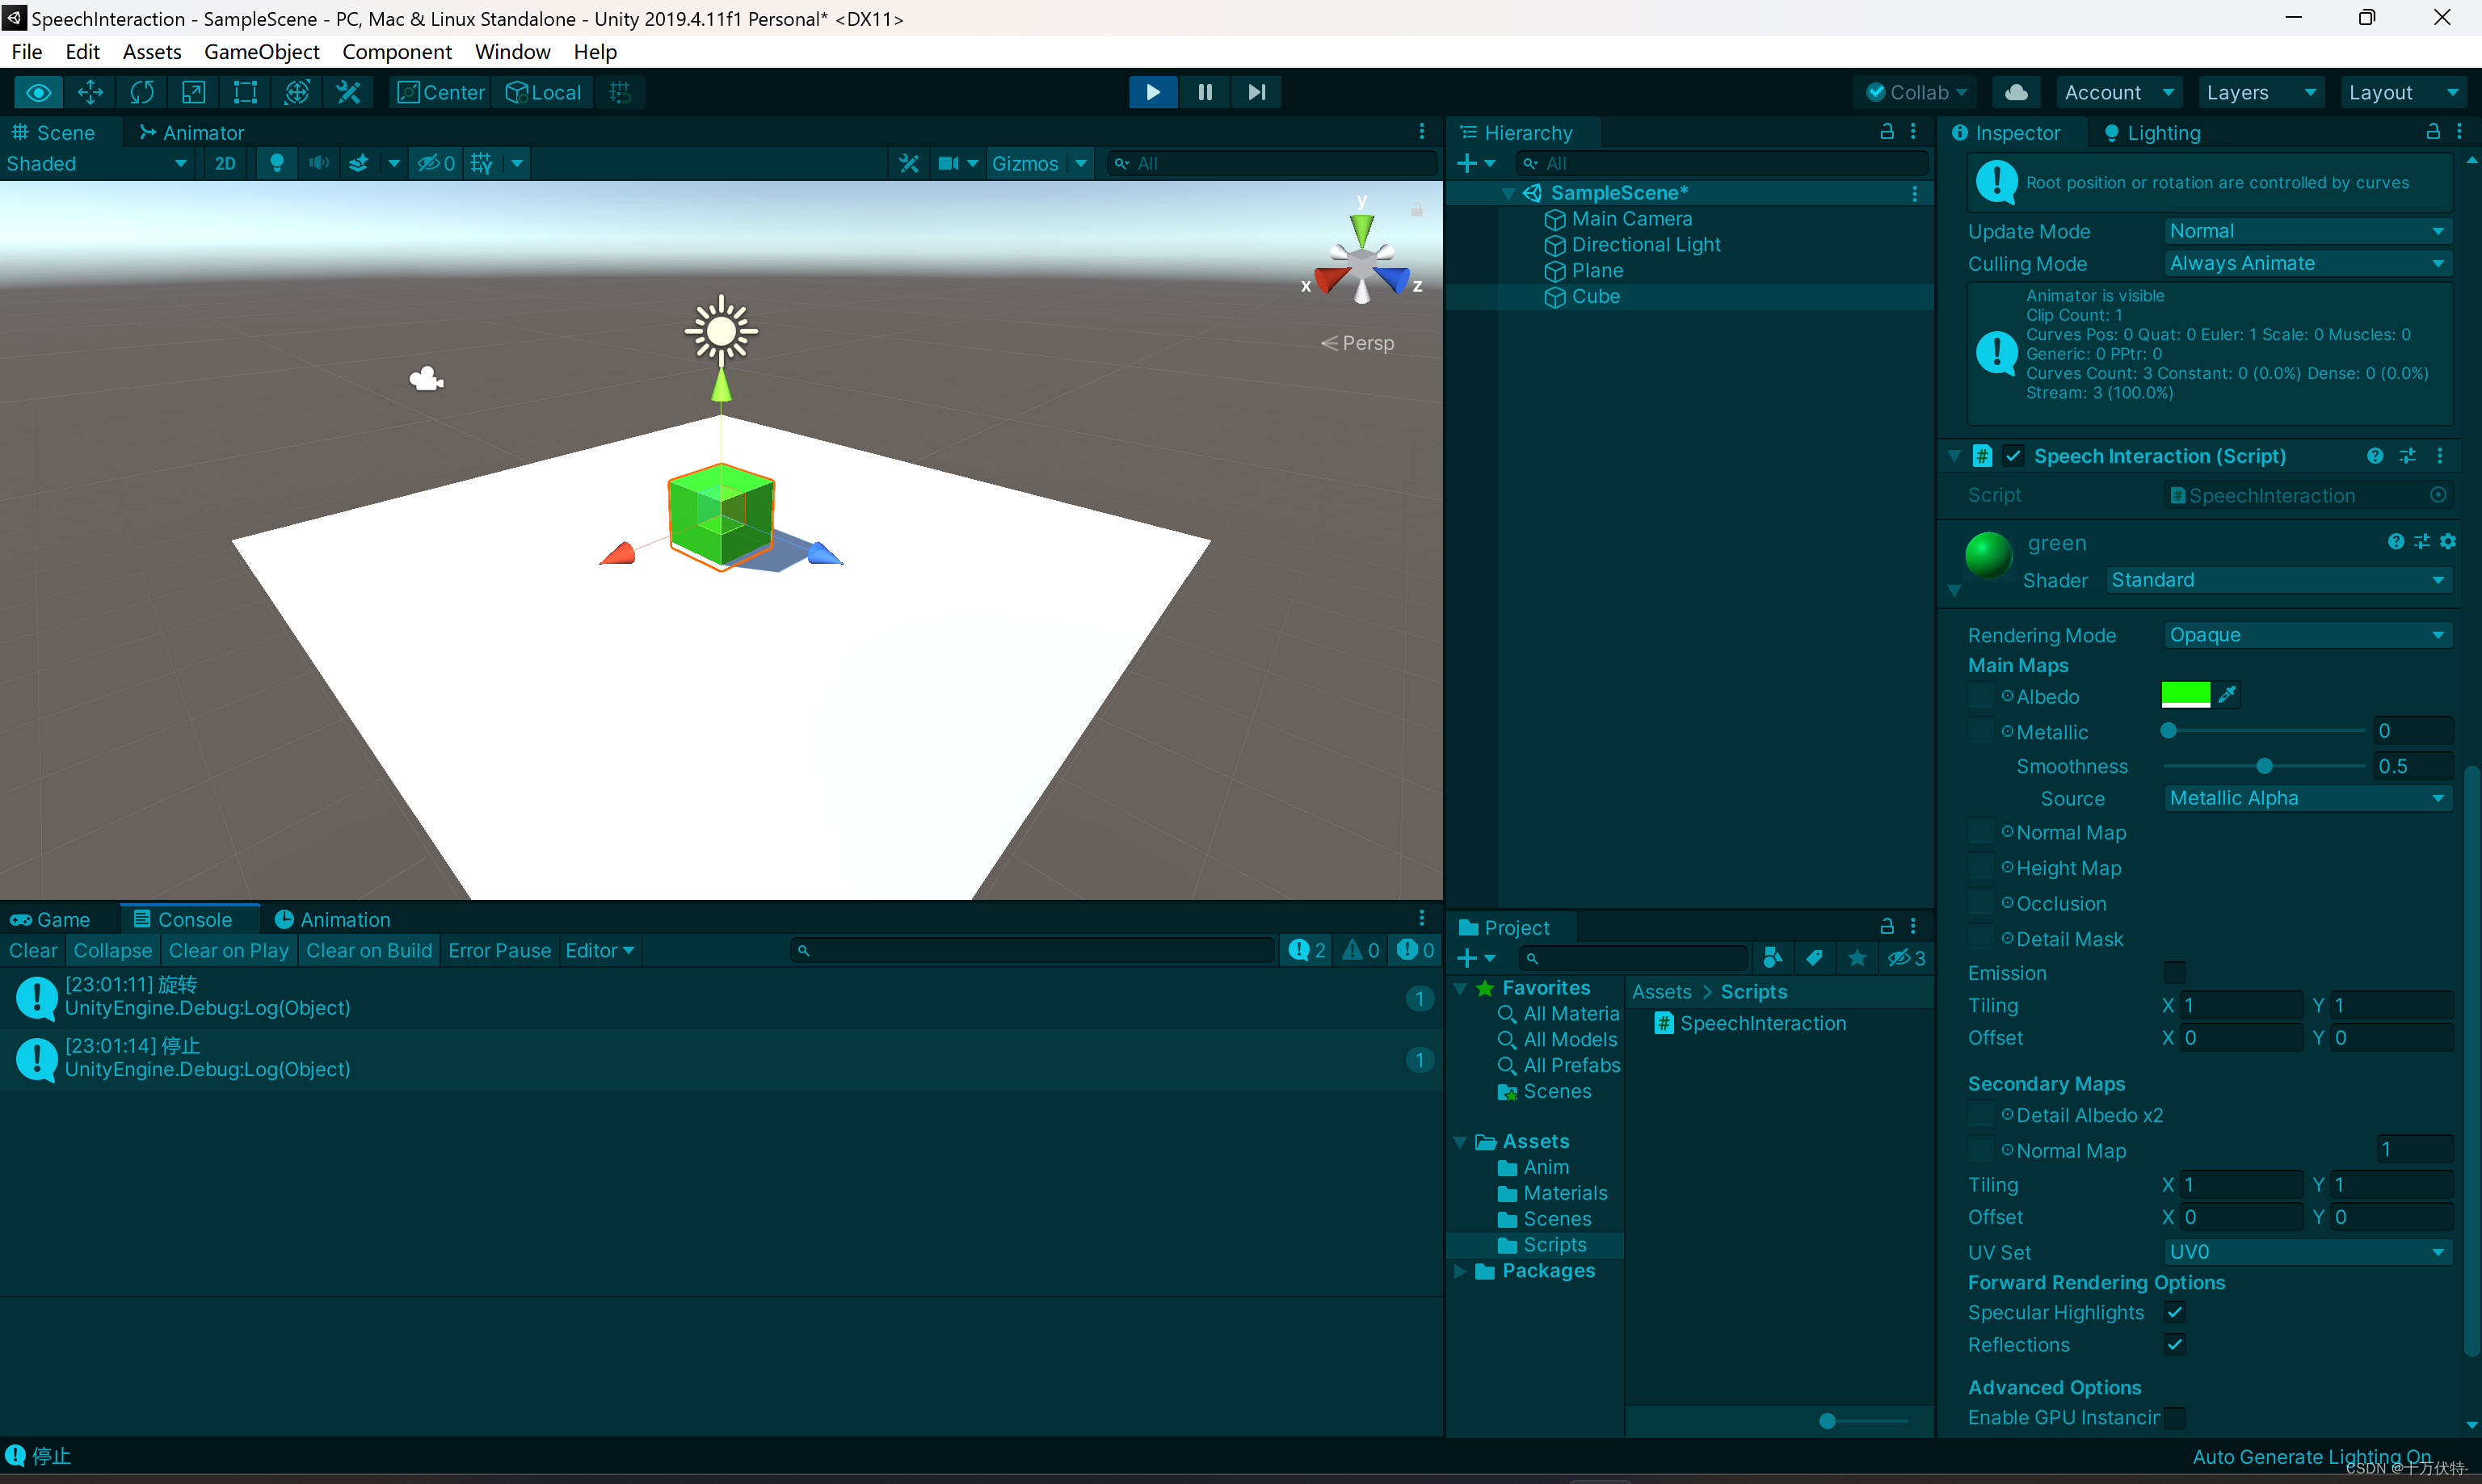This screenshot has width=2482, height=1484.
Task: Uncheck the Reflections option
Action: [2174, 1344]
